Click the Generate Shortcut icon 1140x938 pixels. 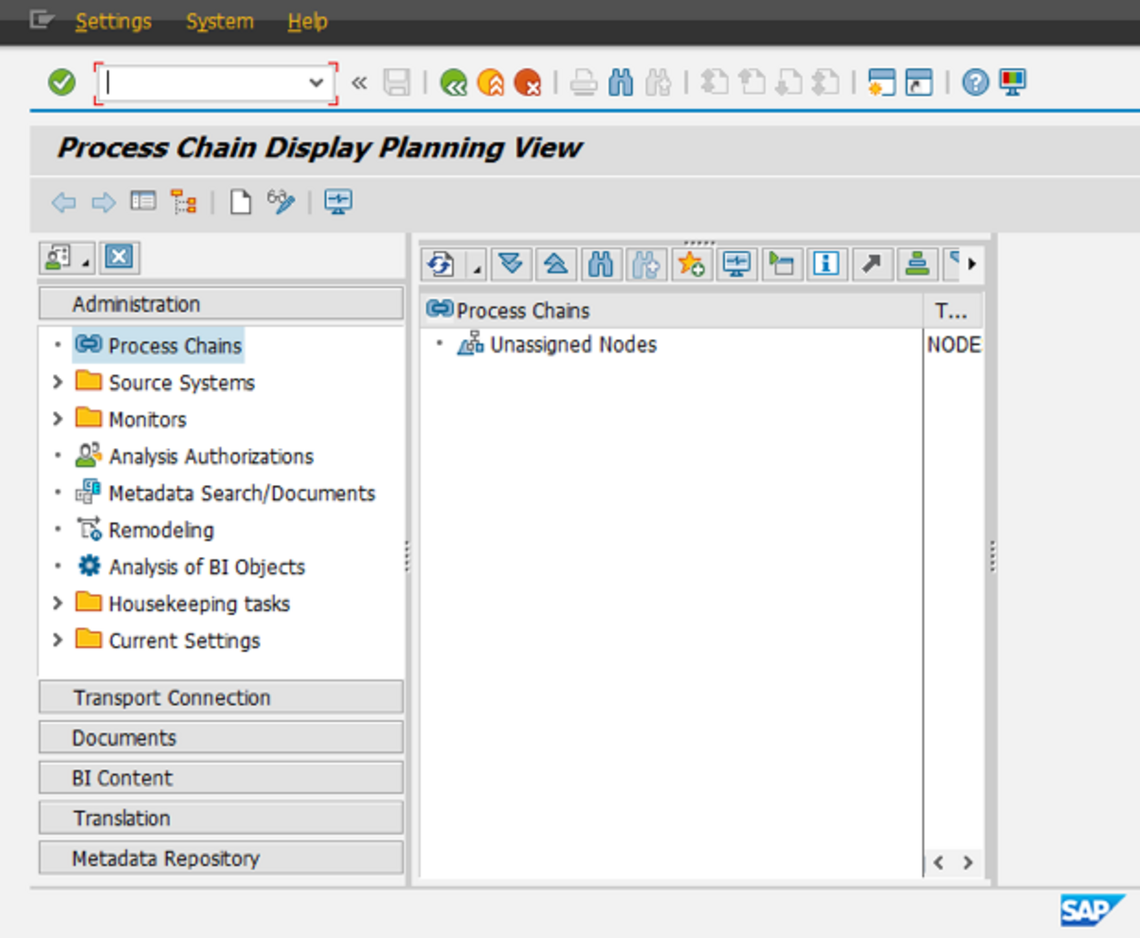(x=919, y=82)
